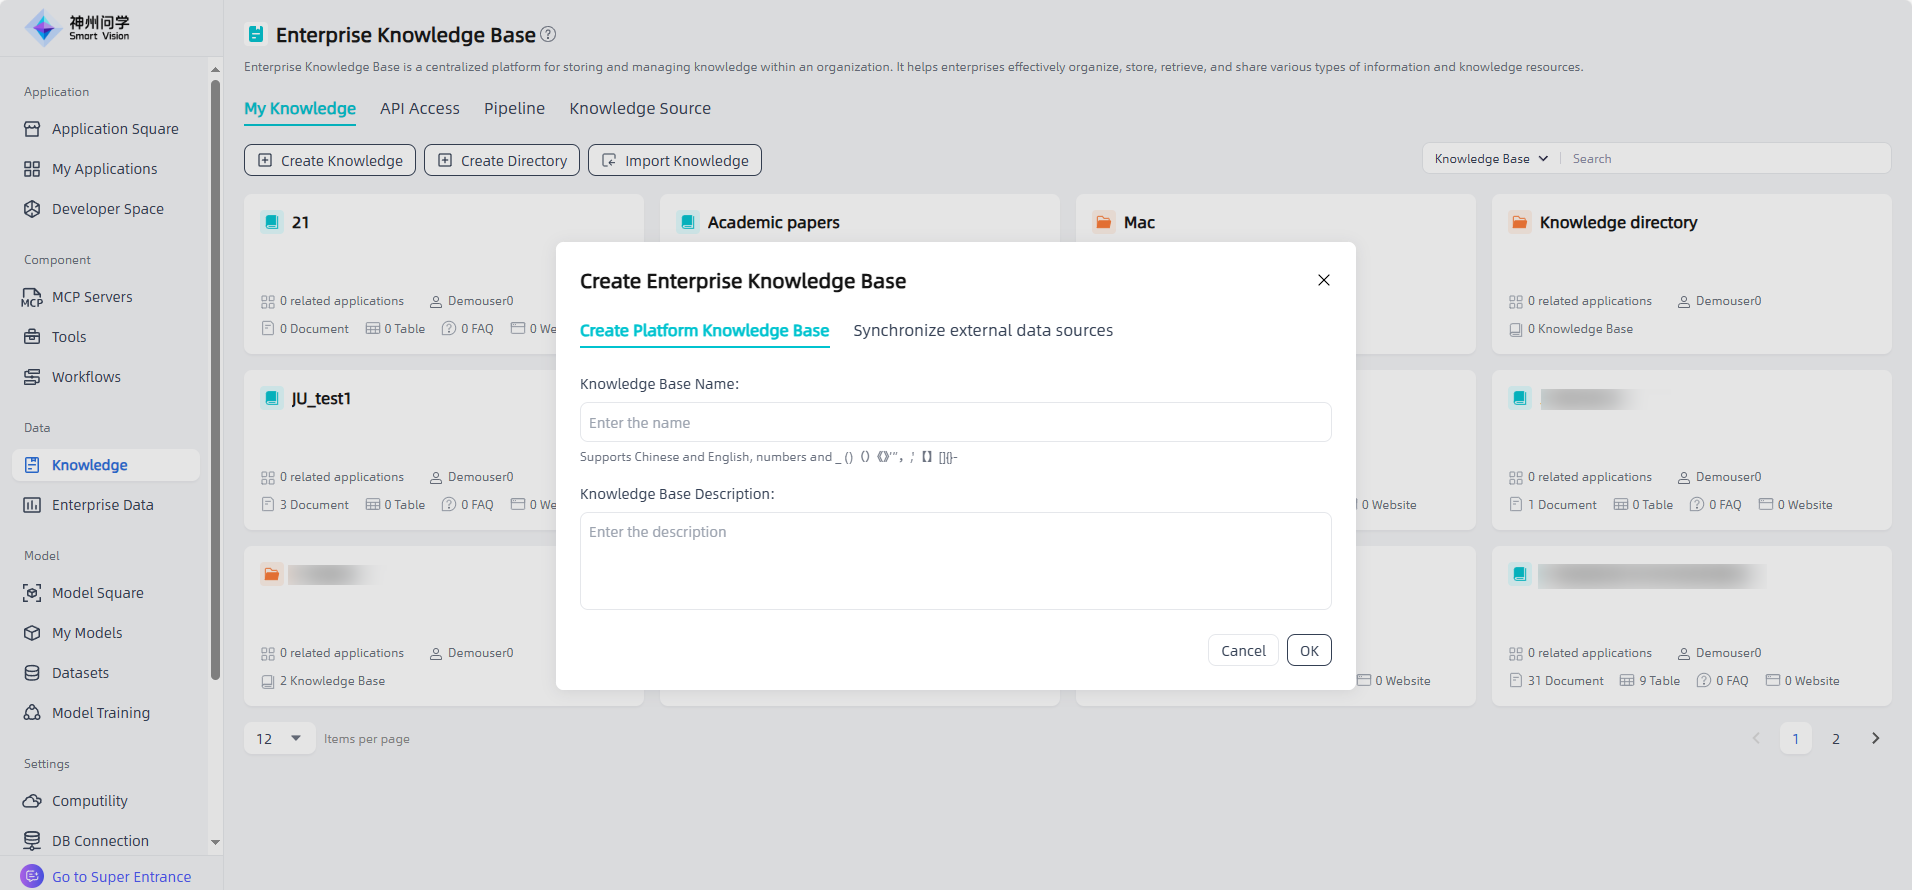Cancel the knowledge base creation
Viewport: 1912px width, 890px height.
point(1243,651)
